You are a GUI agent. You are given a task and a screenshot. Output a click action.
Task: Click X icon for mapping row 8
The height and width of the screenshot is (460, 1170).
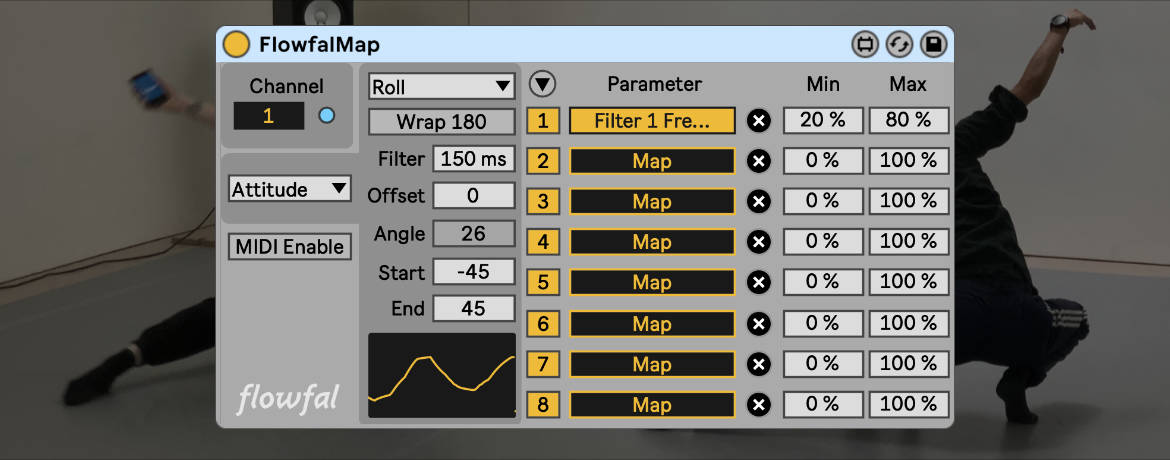[758, 405]
